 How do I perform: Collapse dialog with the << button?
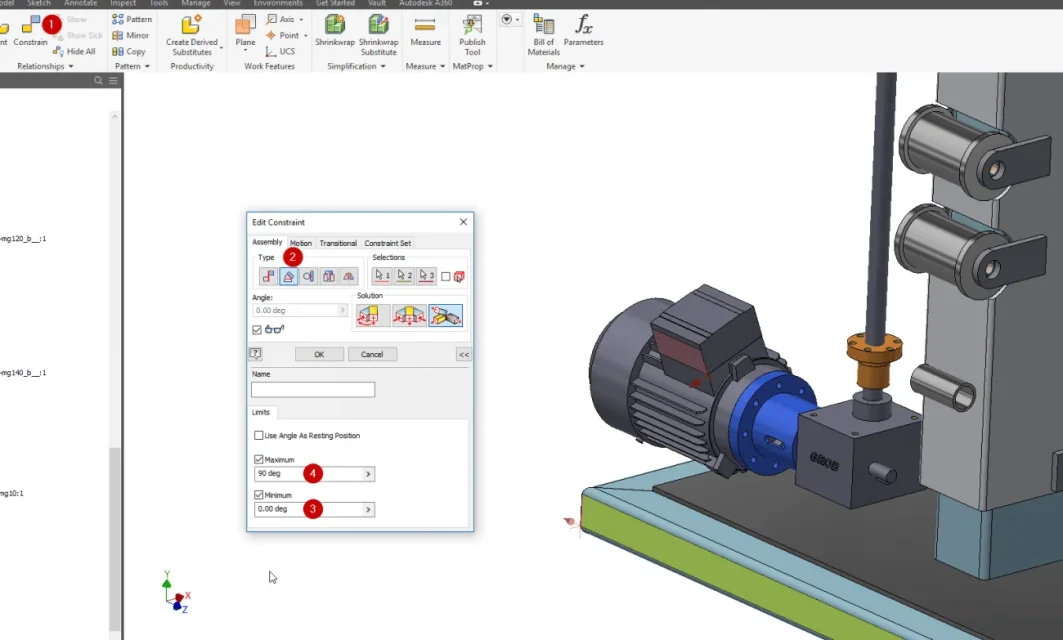click(464, 354)
